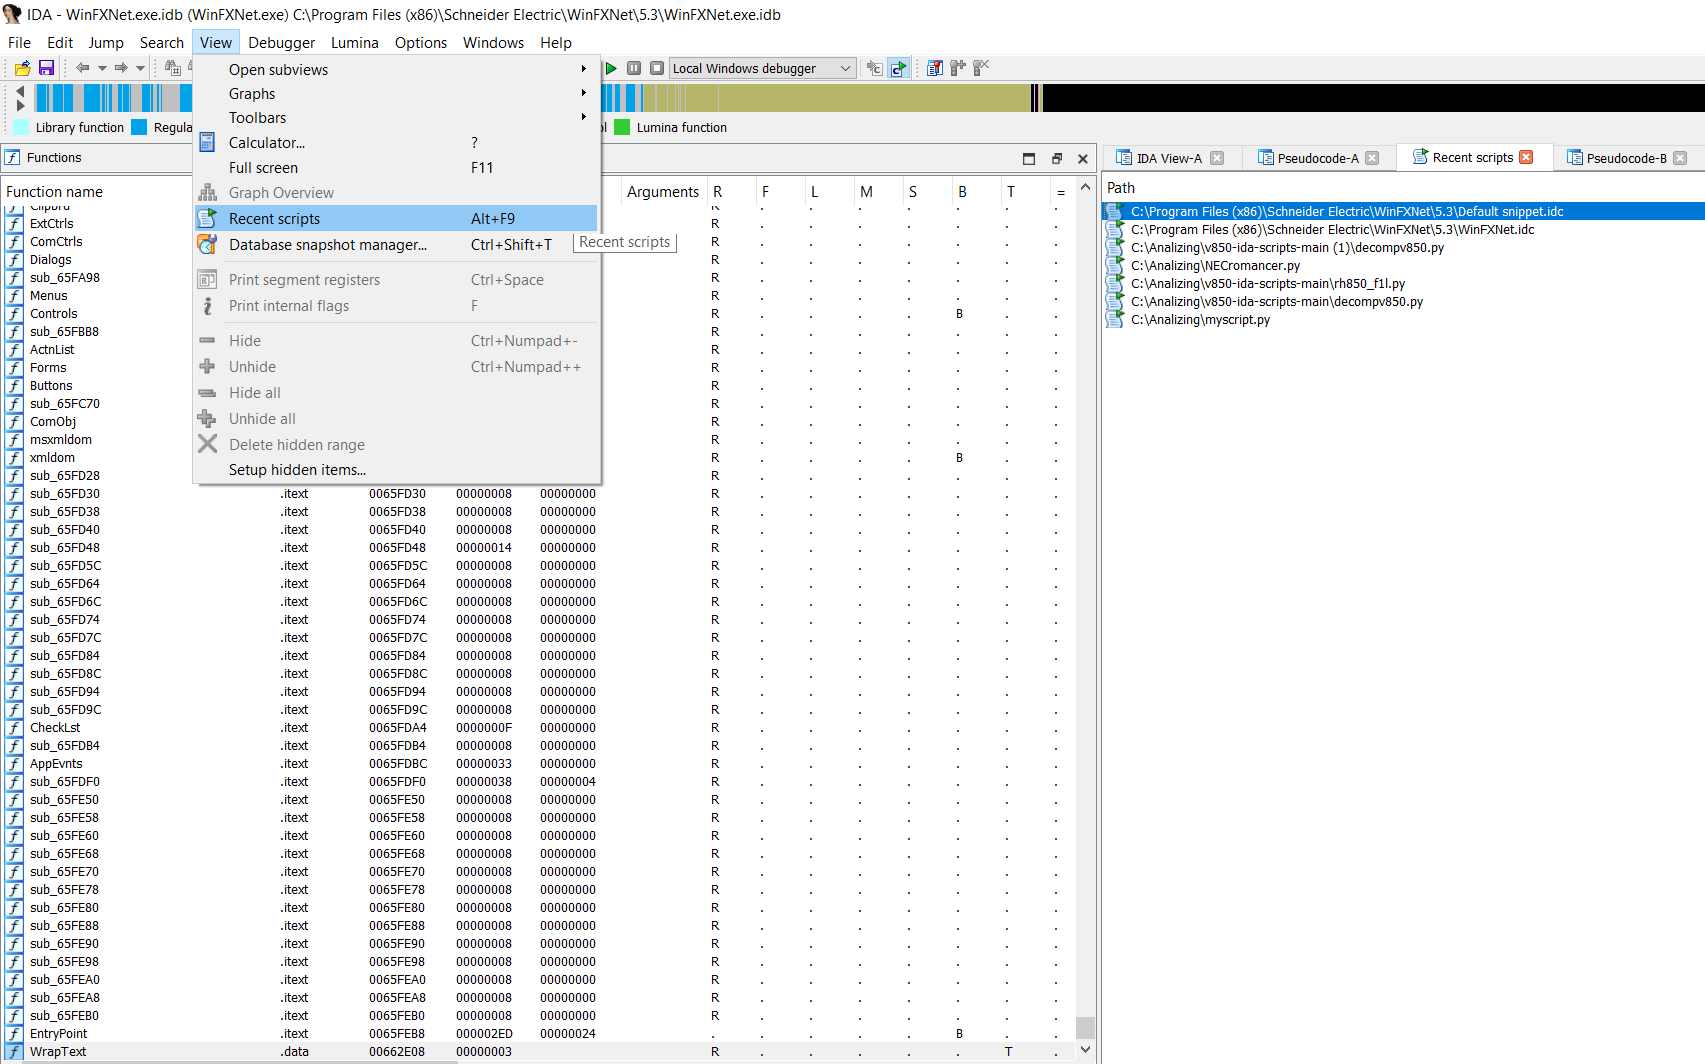Click the Jump forward arrow icon

pos(121,68)
